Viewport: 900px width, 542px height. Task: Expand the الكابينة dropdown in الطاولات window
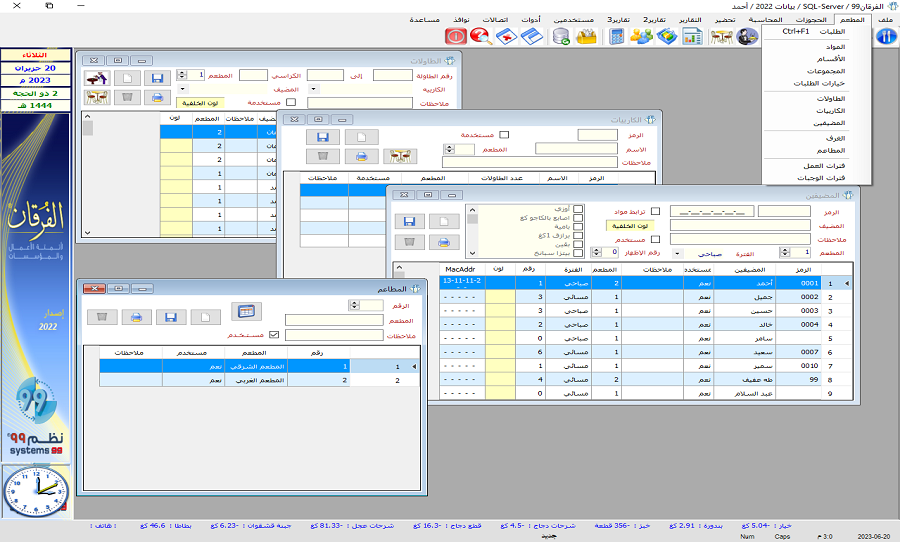[x=313, y=89]
